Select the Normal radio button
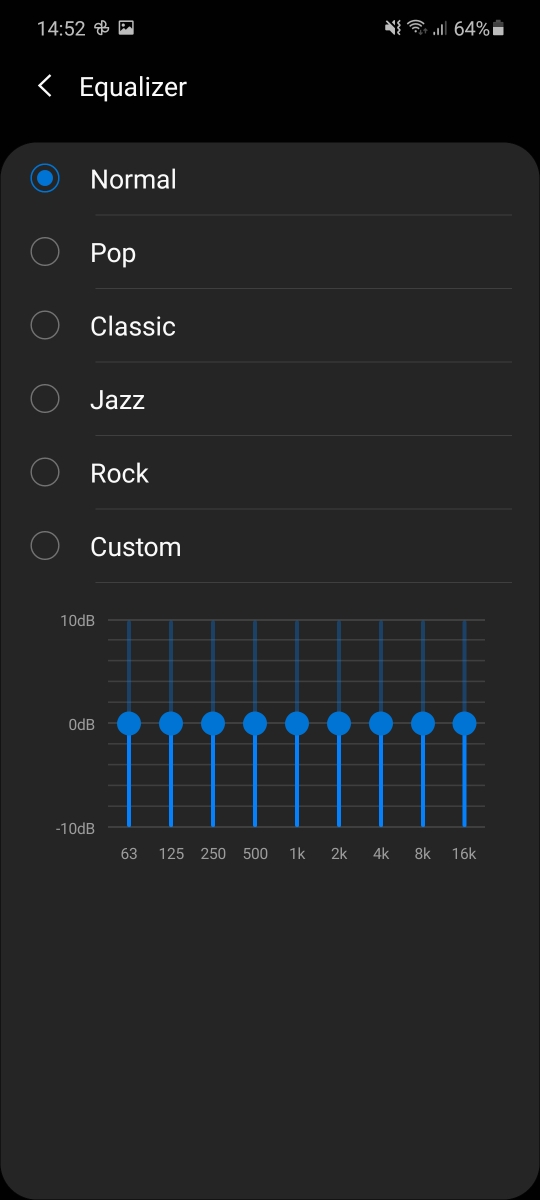Screen dimensions: 540x1200 (45, 179)
